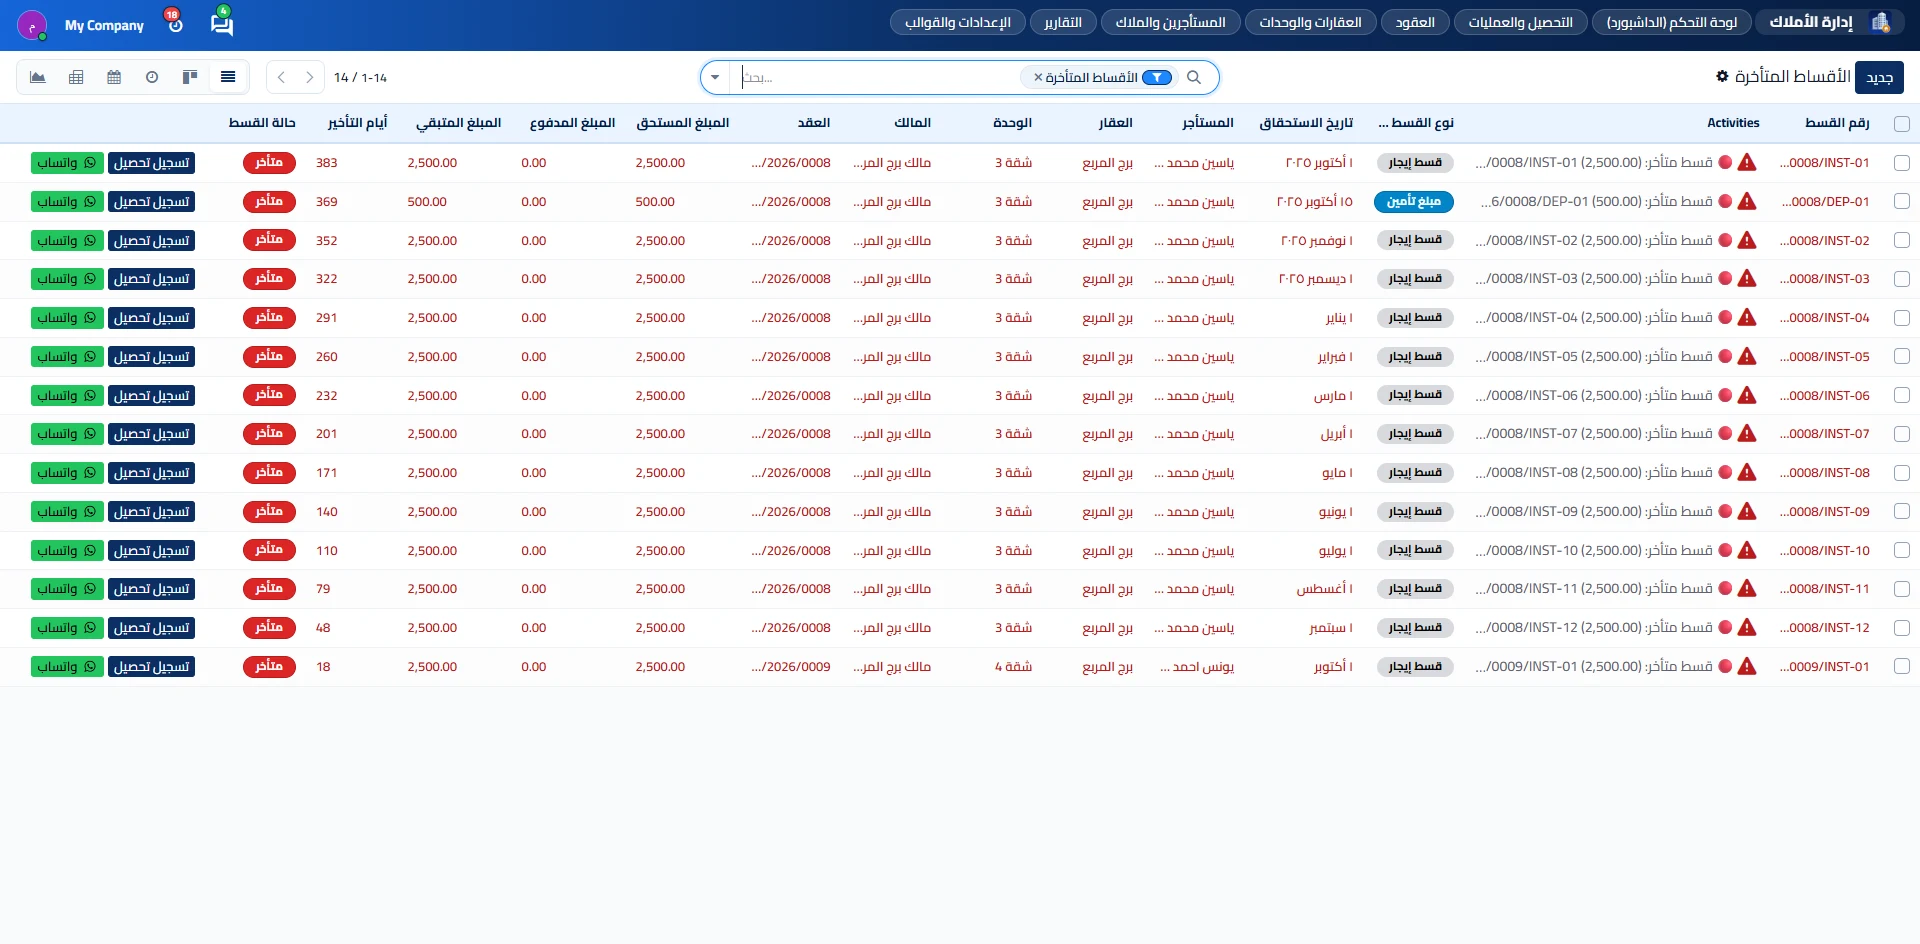Open the المستأجرين والملاك menu

coord(1171,22)
